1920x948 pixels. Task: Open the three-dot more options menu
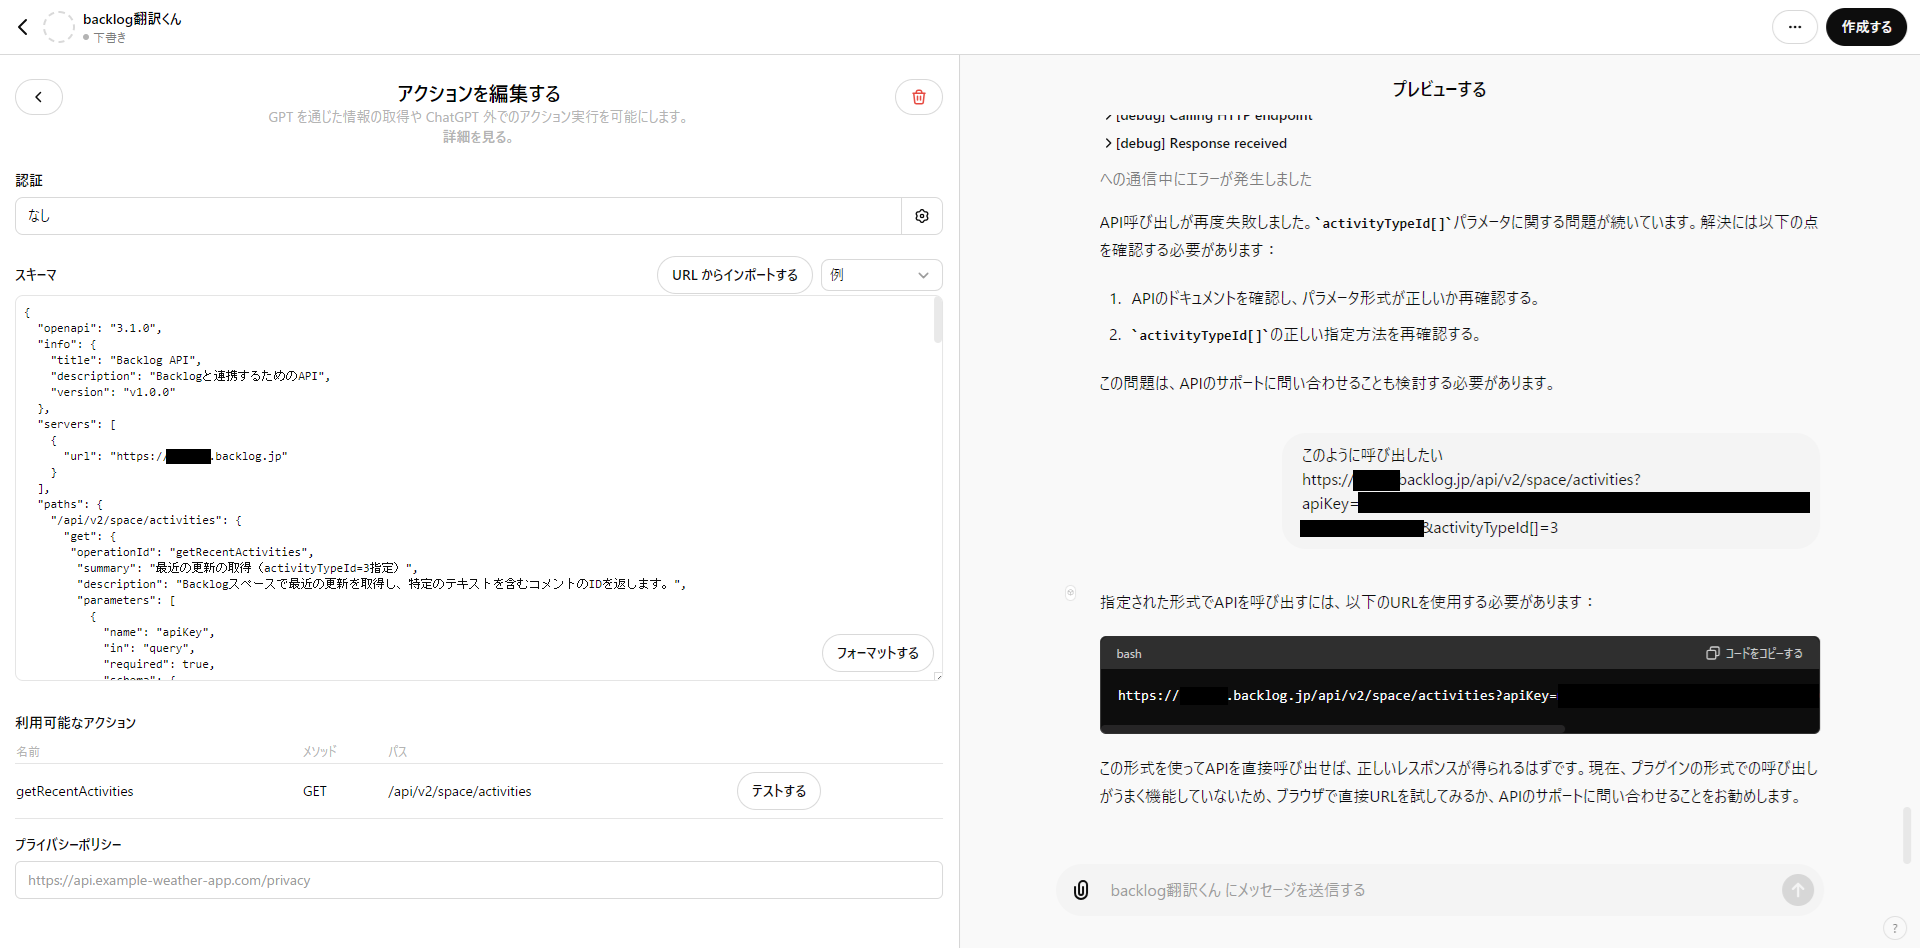pyautogui.click(x=1794, y=27)
